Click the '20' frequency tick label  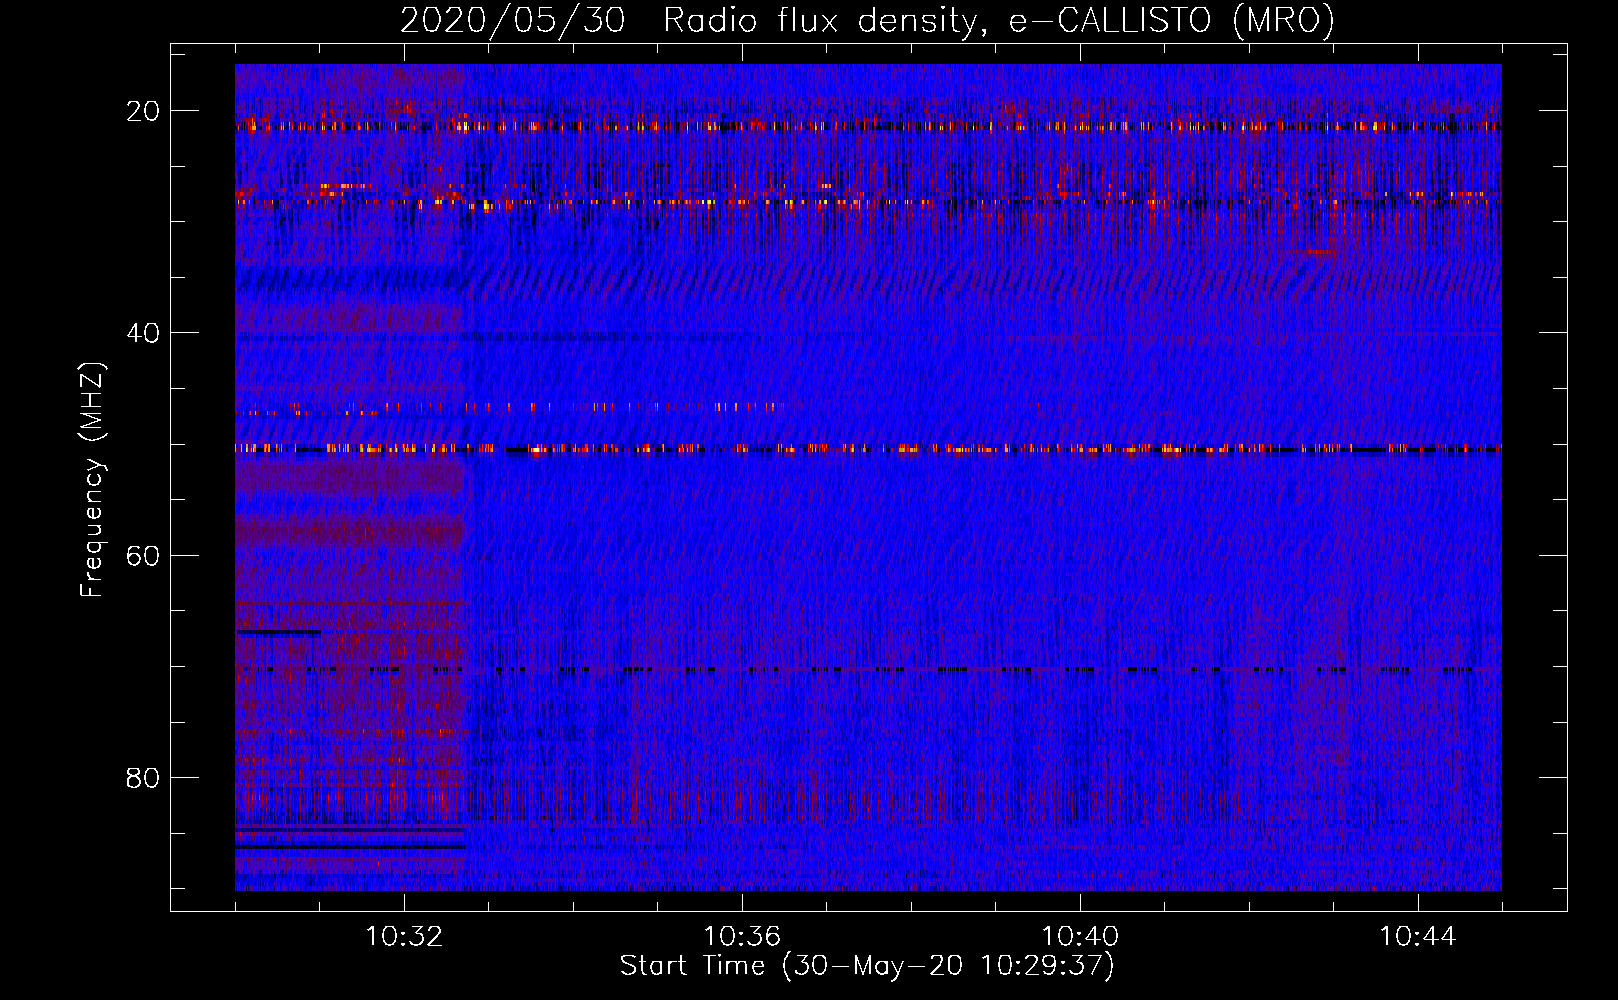point(143,111)
